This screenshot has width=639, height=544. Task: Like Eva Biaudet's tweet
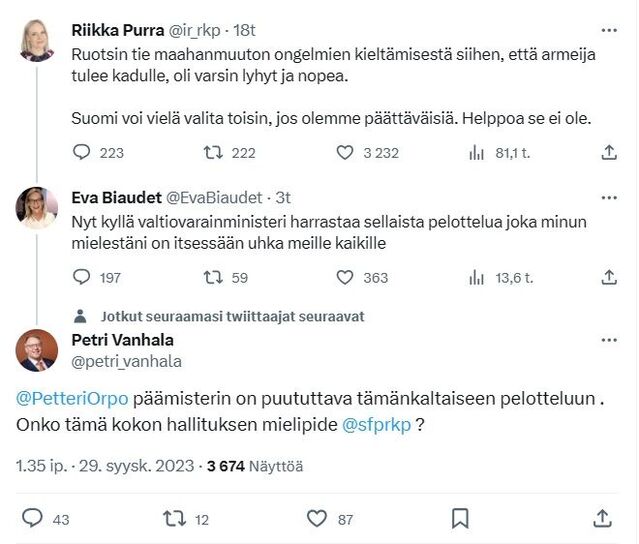[345, 277]
